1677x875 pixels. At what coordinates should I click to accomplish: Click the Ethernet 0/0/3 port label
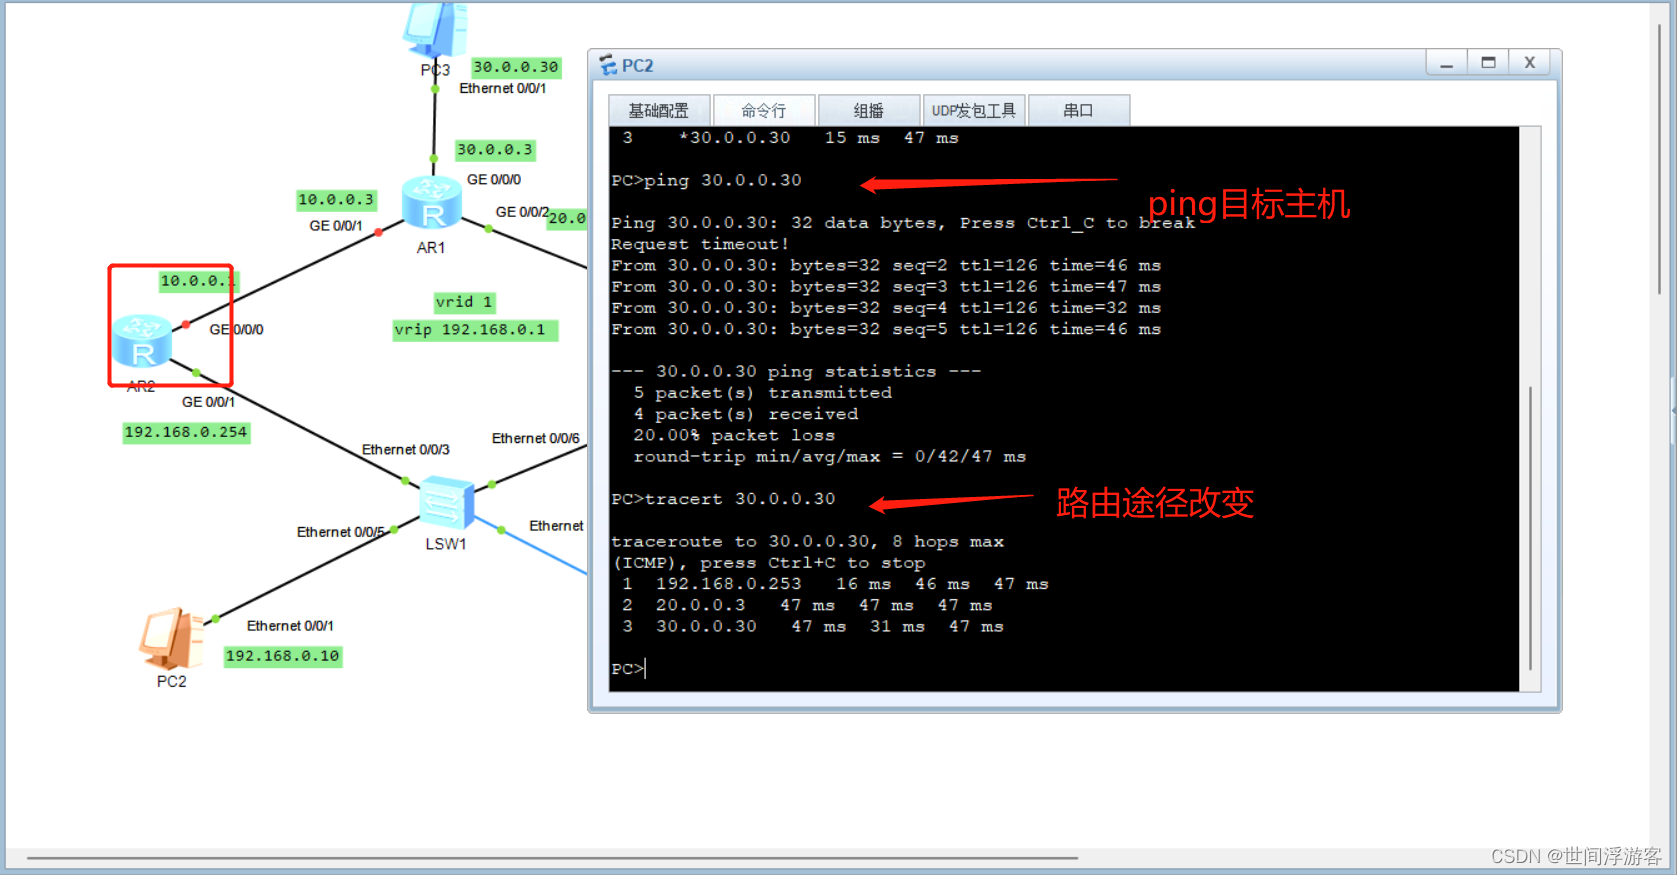pos(406,450)
